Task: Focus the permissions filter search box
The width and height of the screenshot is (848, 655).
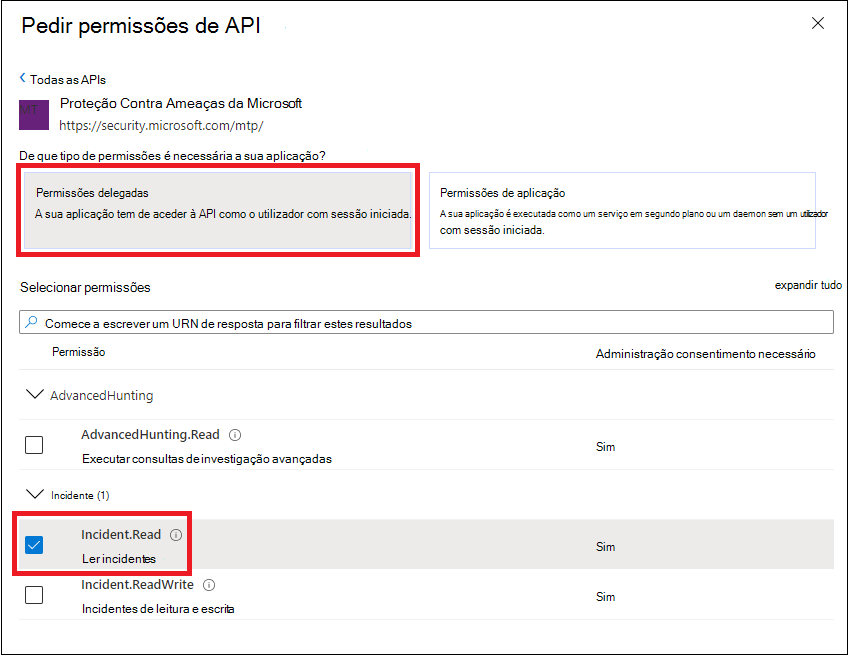Action: [x=426, y=322]
